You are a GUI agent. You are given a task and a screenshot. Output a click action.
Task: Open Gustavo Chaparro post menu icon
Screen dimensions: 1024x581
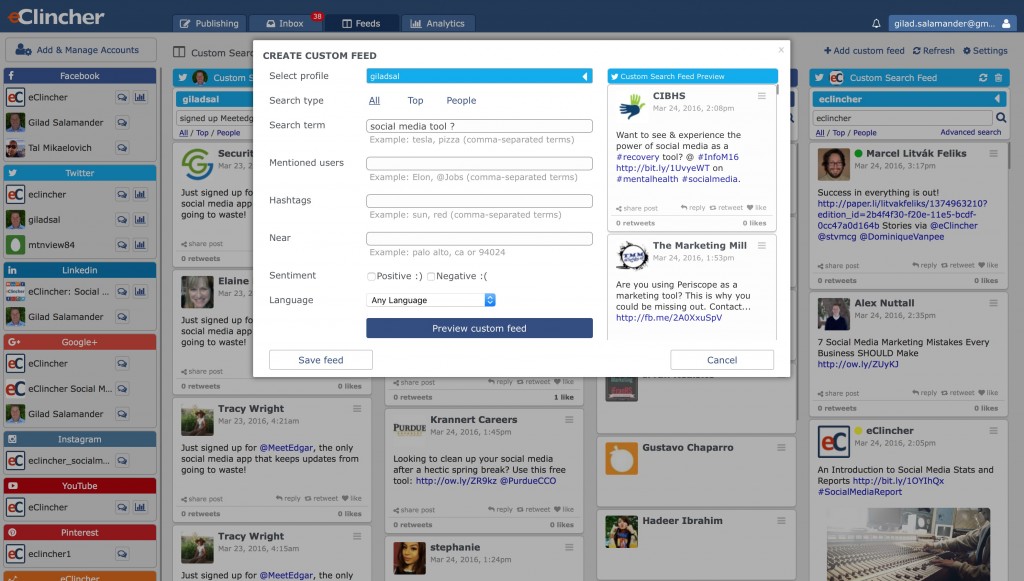point(781,448)
